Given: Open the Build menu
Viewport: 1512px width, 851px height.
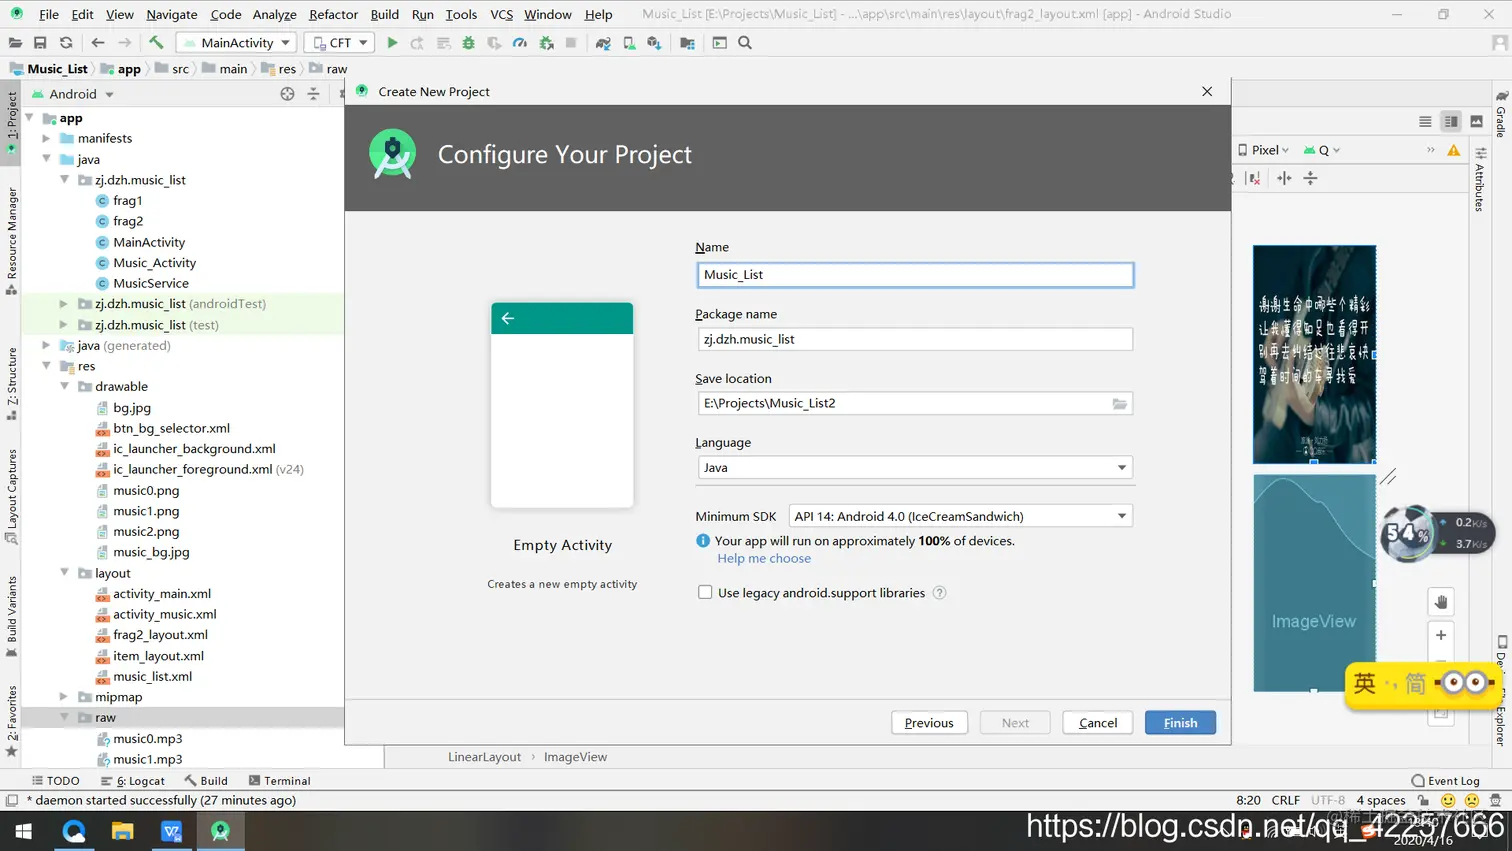Looking at the screenshot, I should (x=384, y=14).
